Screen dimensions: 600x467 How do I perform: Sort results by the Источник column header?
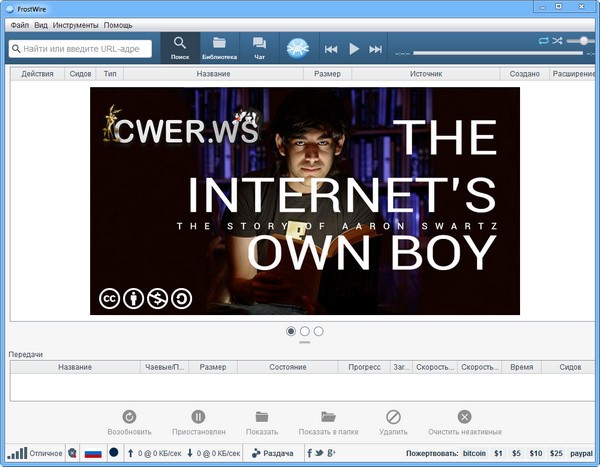pos(427,74)
